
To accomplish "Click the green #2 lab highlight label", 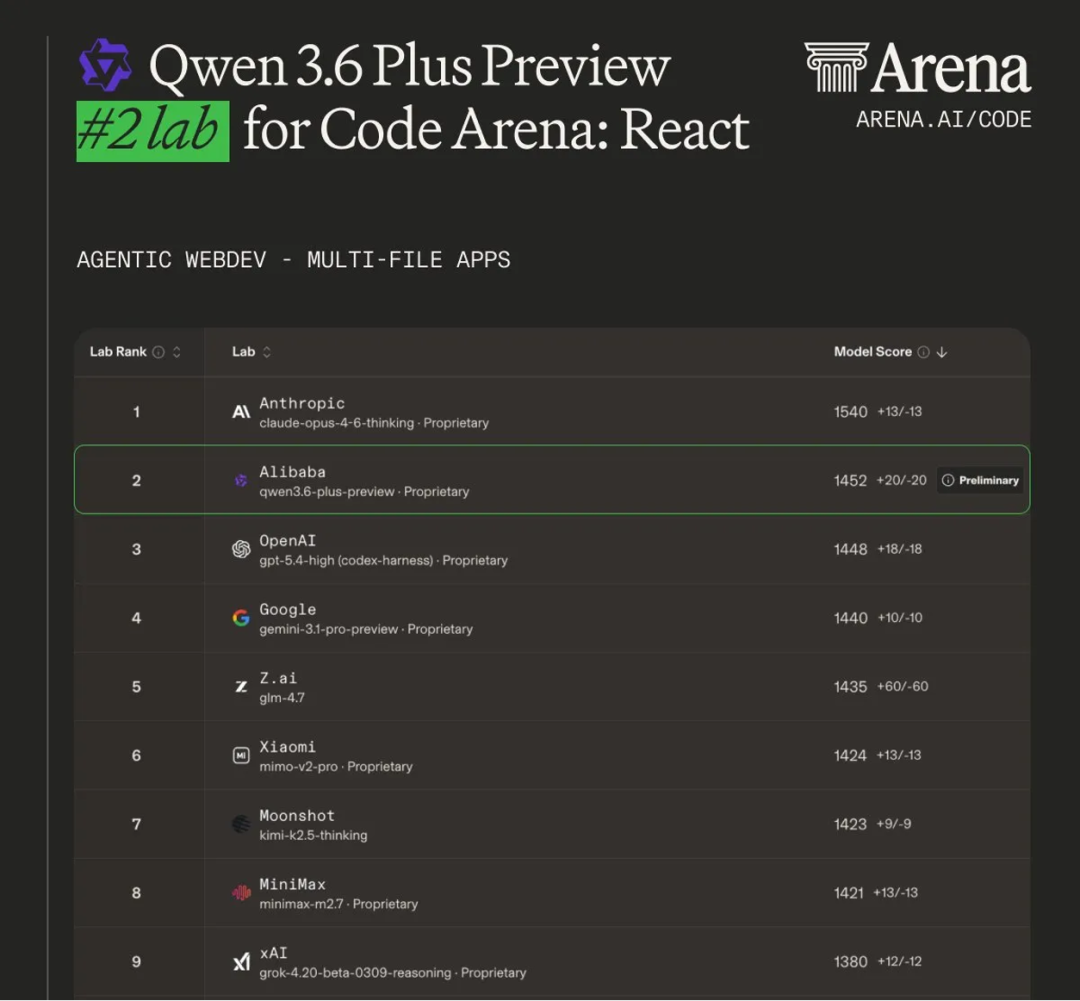I will tap(153, 130).
